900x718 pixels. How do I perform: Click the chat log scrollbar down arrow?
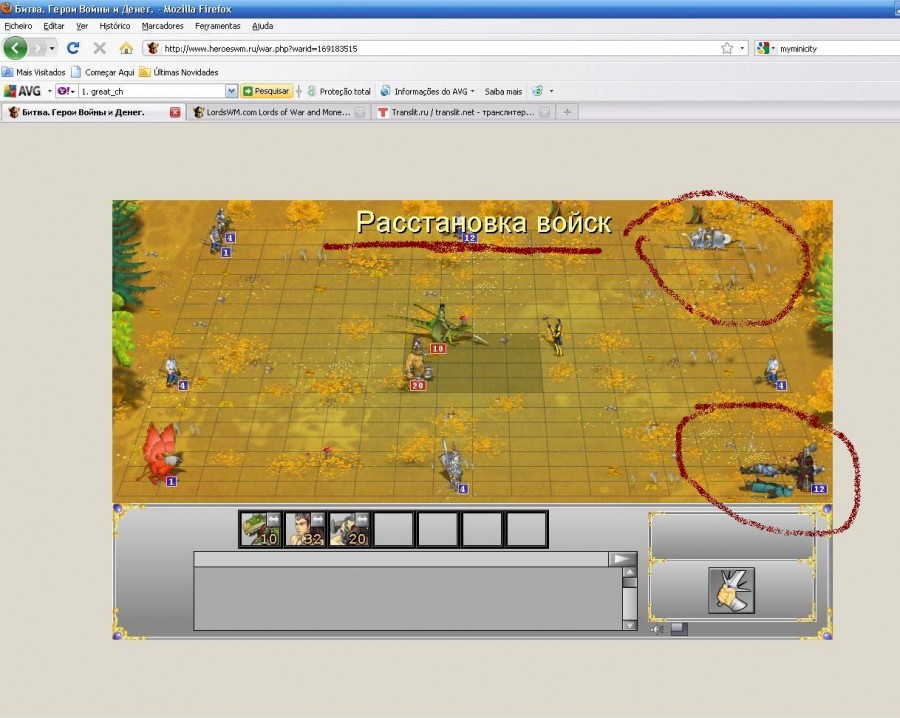tap(630, 625)
